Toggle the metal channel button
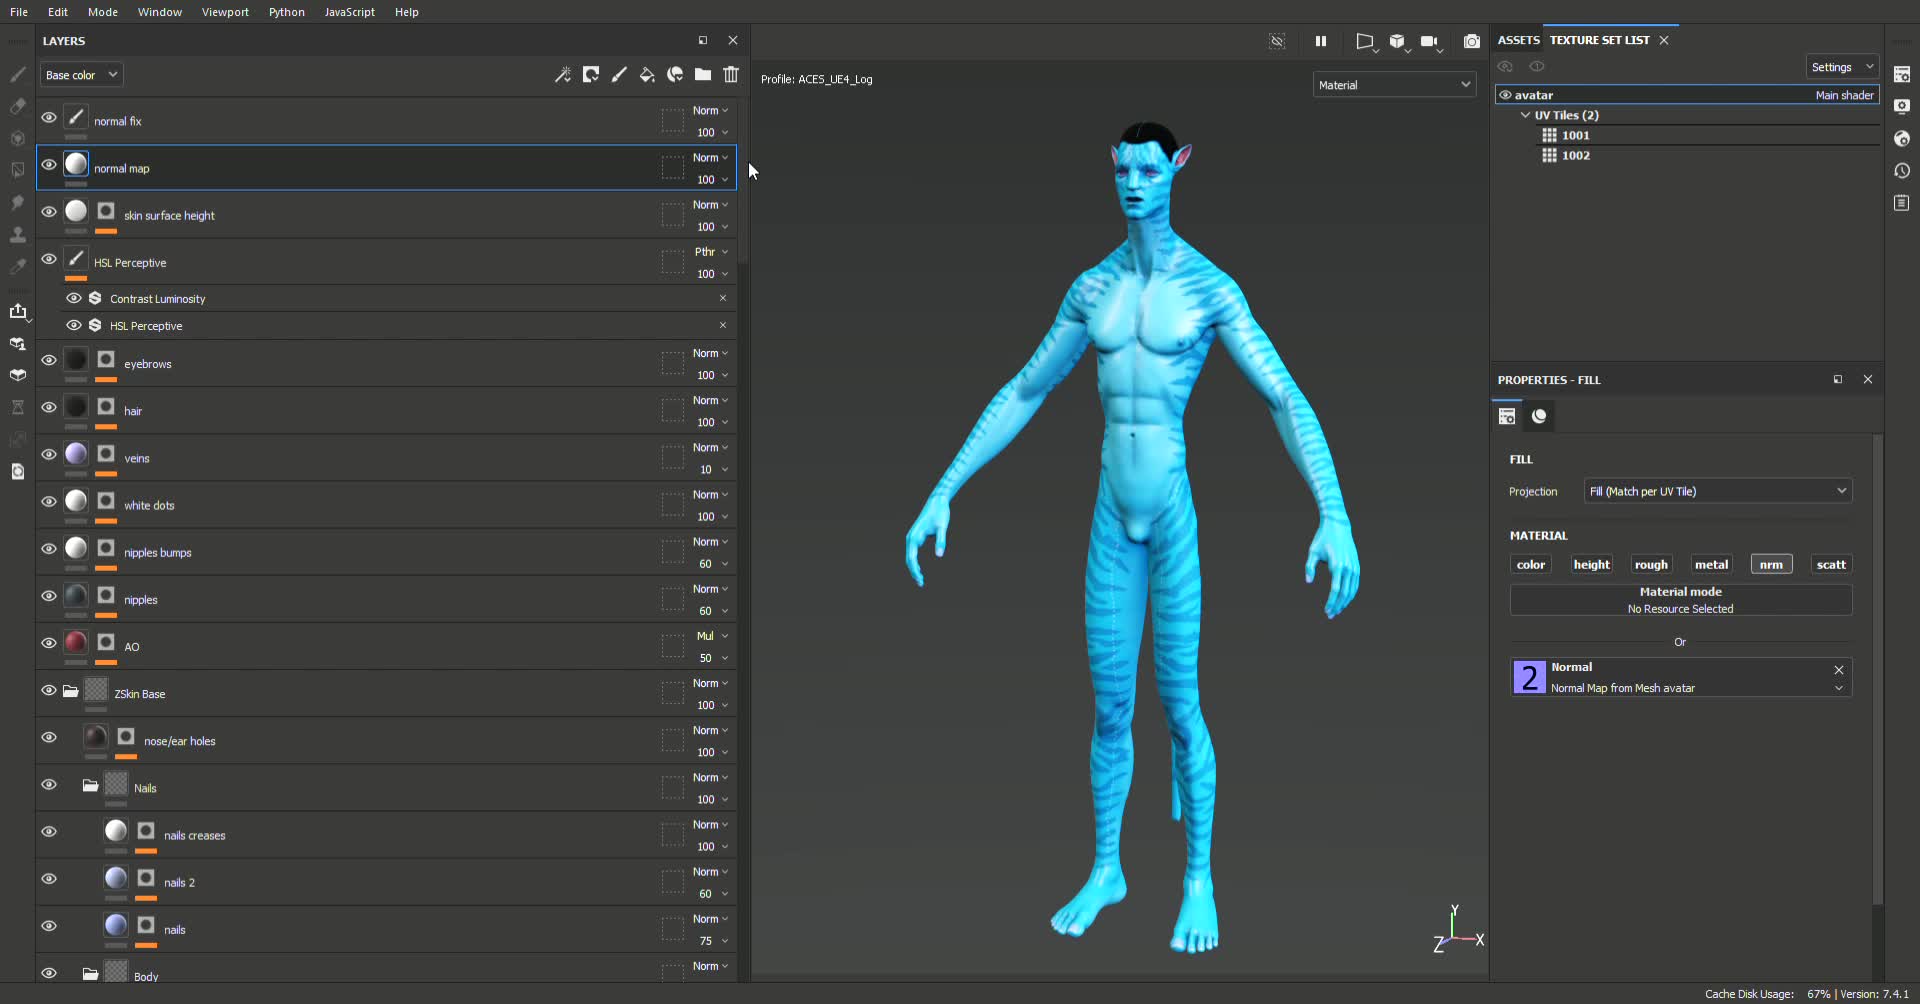The width and height of the screenshot is (1920, 1004). 1711,565
